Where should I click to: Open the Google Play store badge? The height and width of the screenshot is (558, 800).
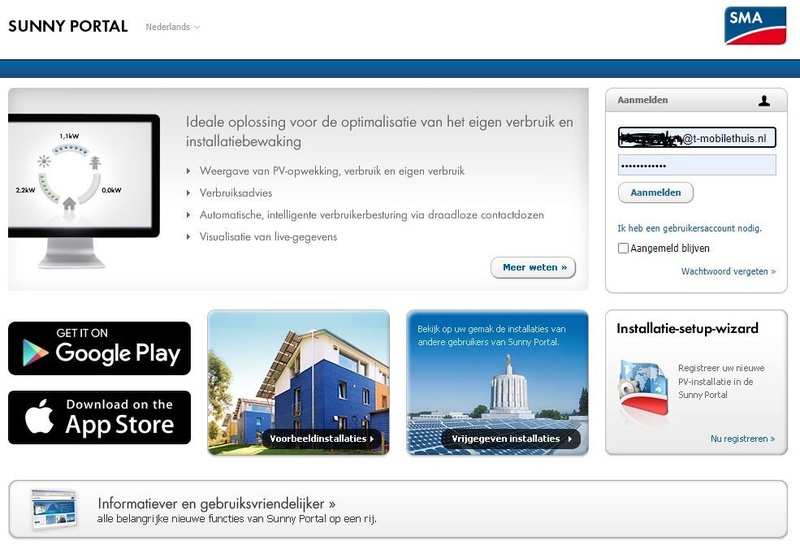[x=99, y=348]
